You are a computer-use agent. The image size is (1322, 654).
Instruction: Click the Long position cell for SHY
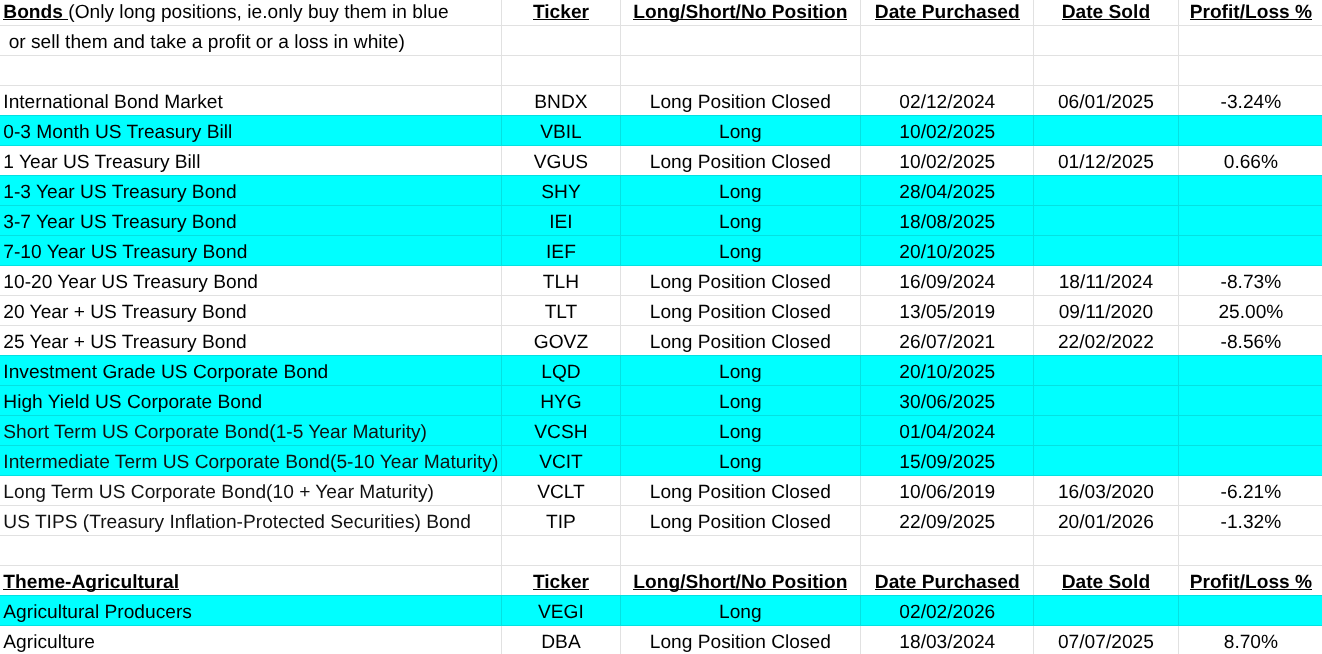point(740,192)
